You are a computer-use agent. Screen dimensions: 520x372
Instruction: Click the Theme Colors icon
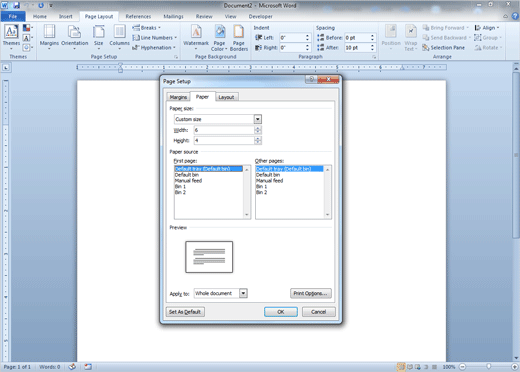tap(27, 28)
